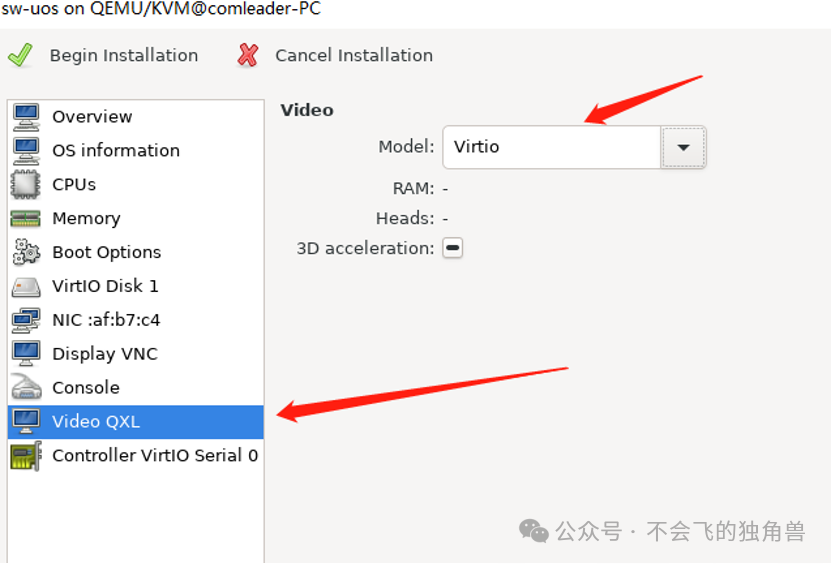Click the Cancel Installation button label

(x=354, y=55)
